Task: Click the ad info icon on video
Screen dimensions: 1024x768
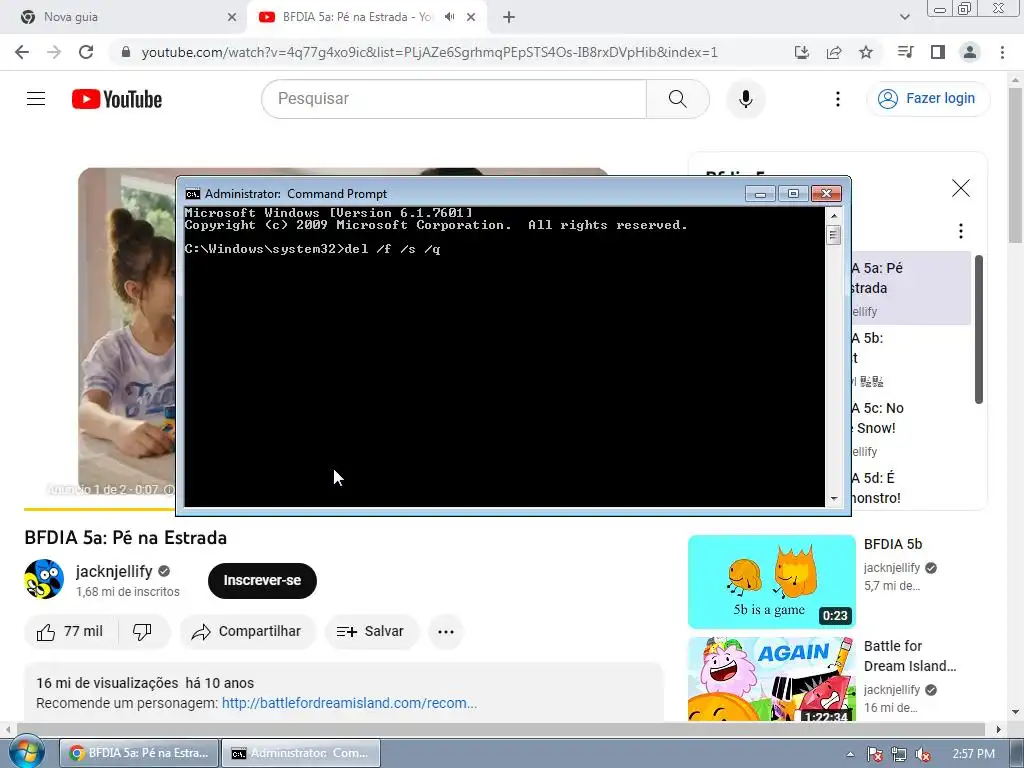Action: point(169,489)
